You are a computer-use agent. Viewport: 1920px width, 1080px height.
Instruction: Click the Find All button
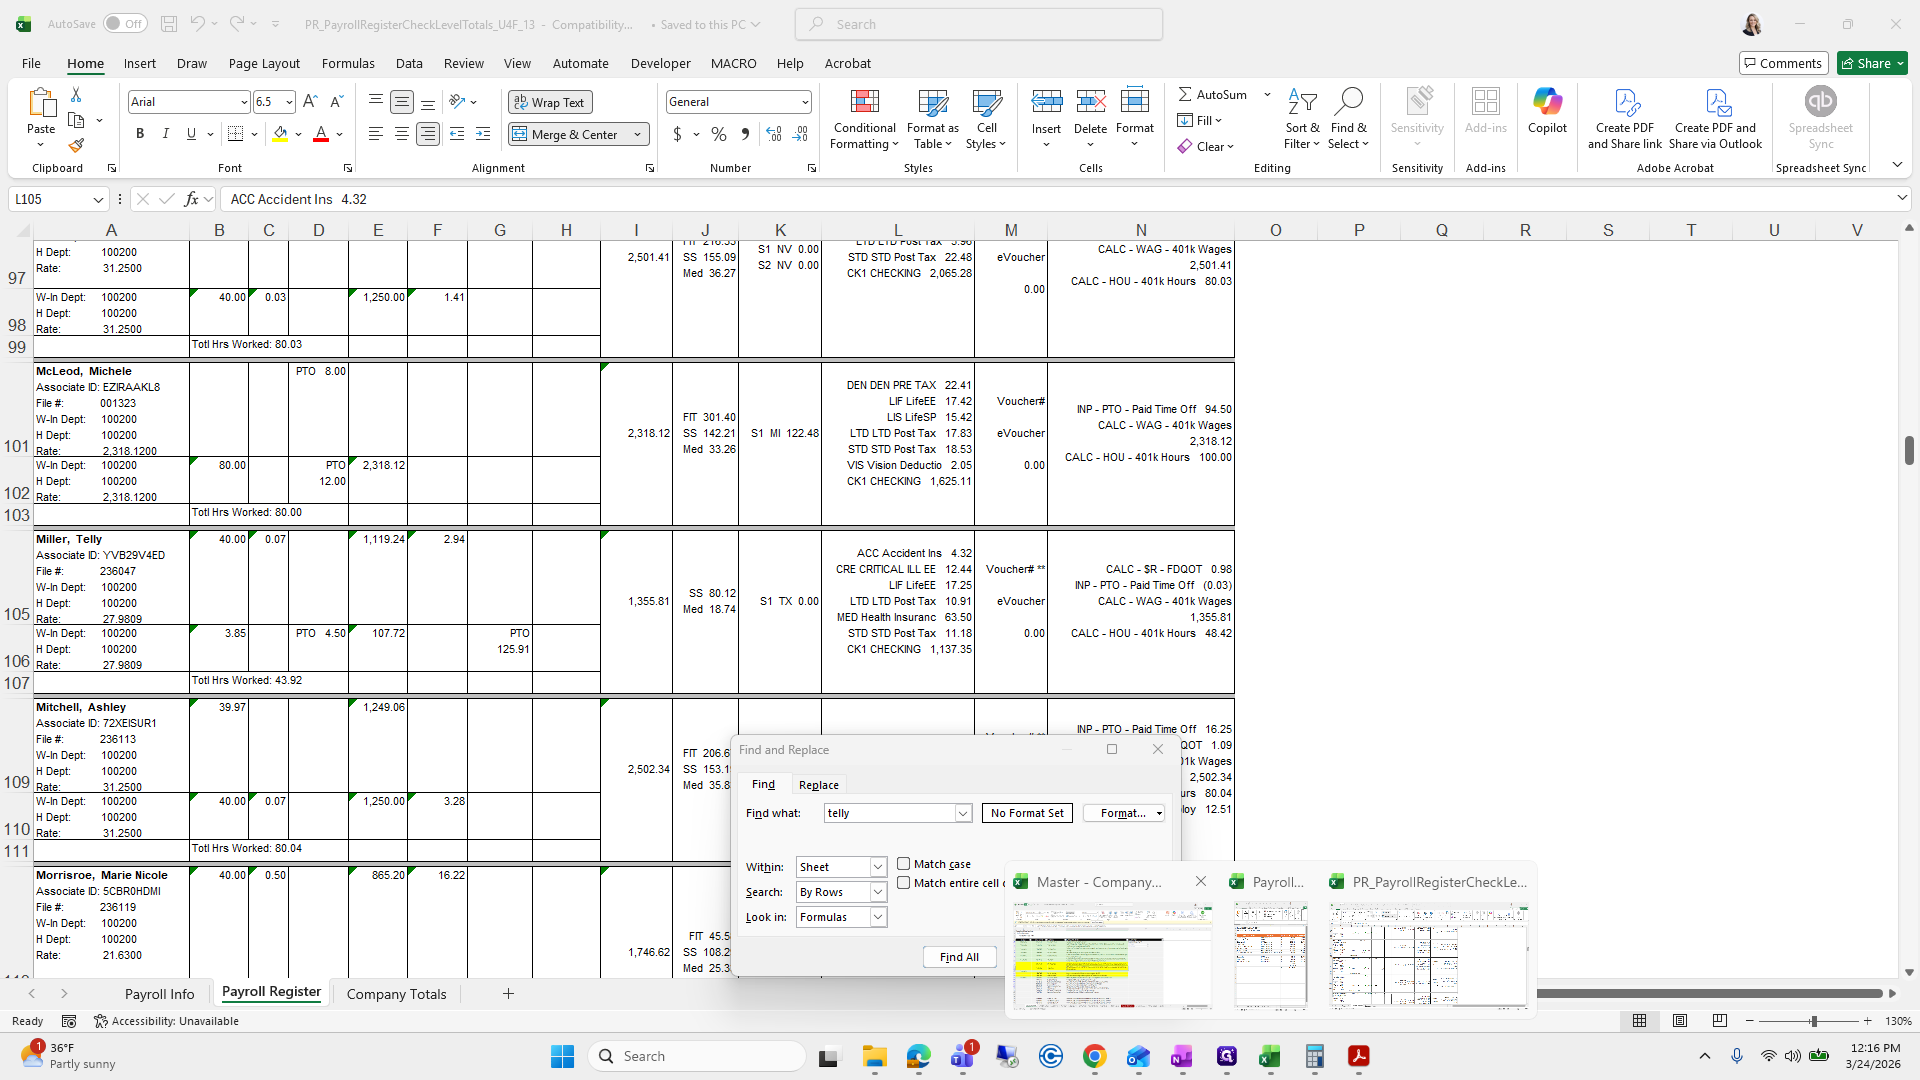[959, 957]
